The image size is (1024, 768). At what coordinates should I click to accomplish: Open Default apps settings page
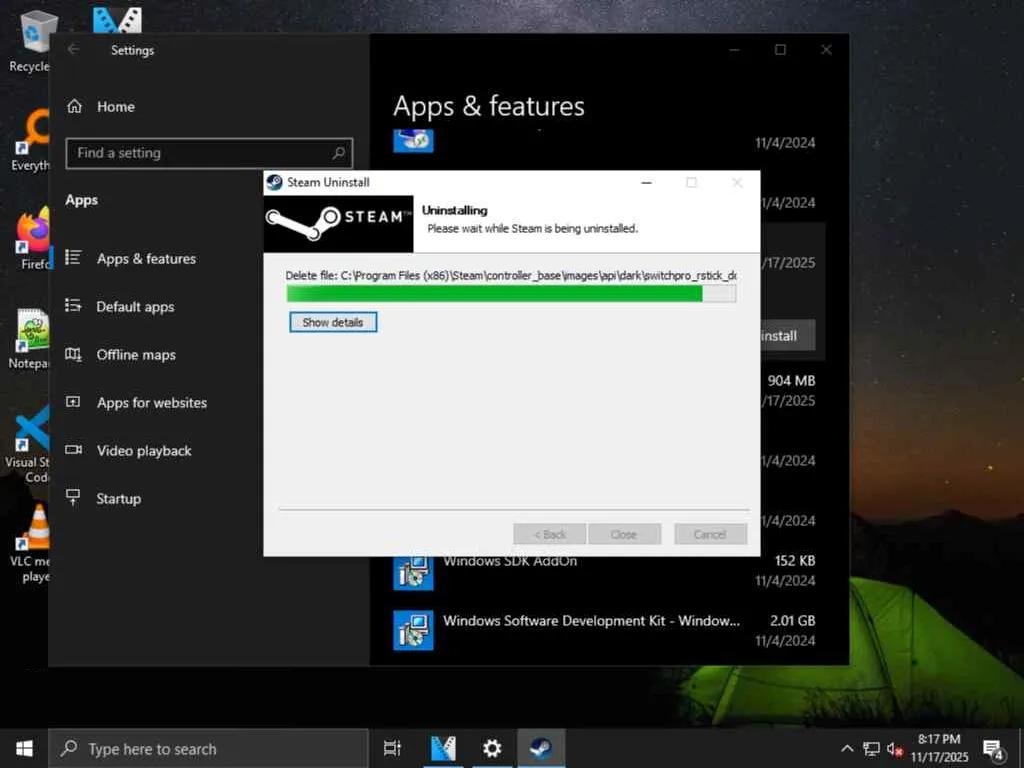coord(135,306)
